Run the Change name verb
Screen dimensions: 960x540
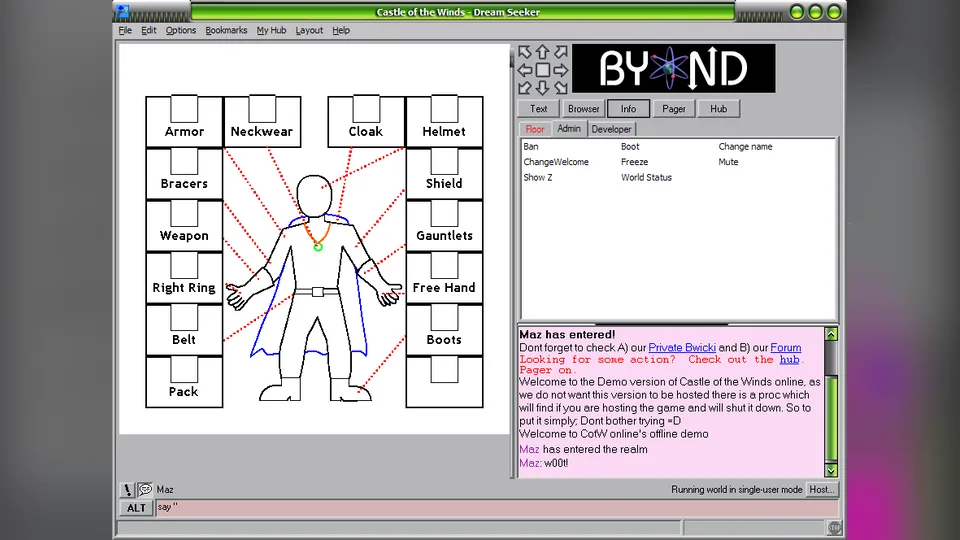coord(745,146)
